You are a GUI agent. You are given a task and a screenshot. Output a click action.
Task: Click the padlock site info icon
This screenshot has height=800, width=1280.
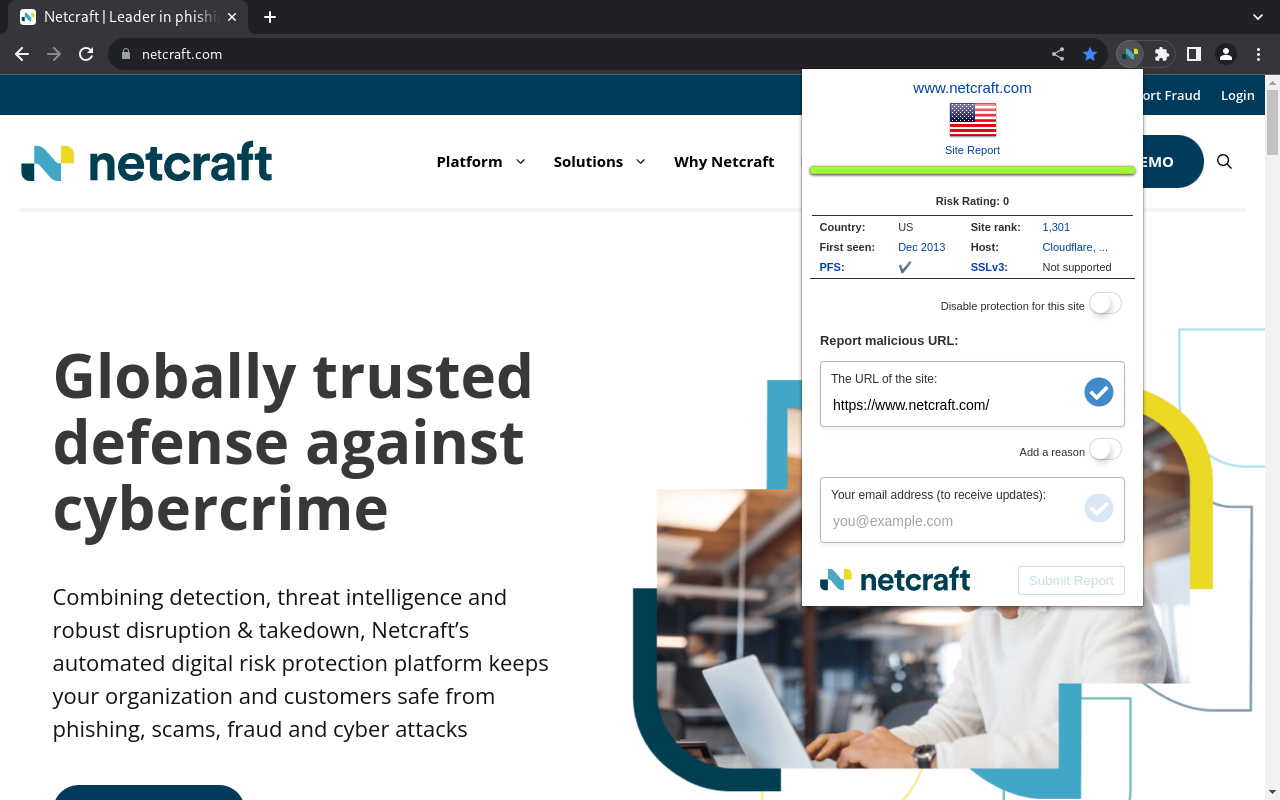[x=126, y=54]
